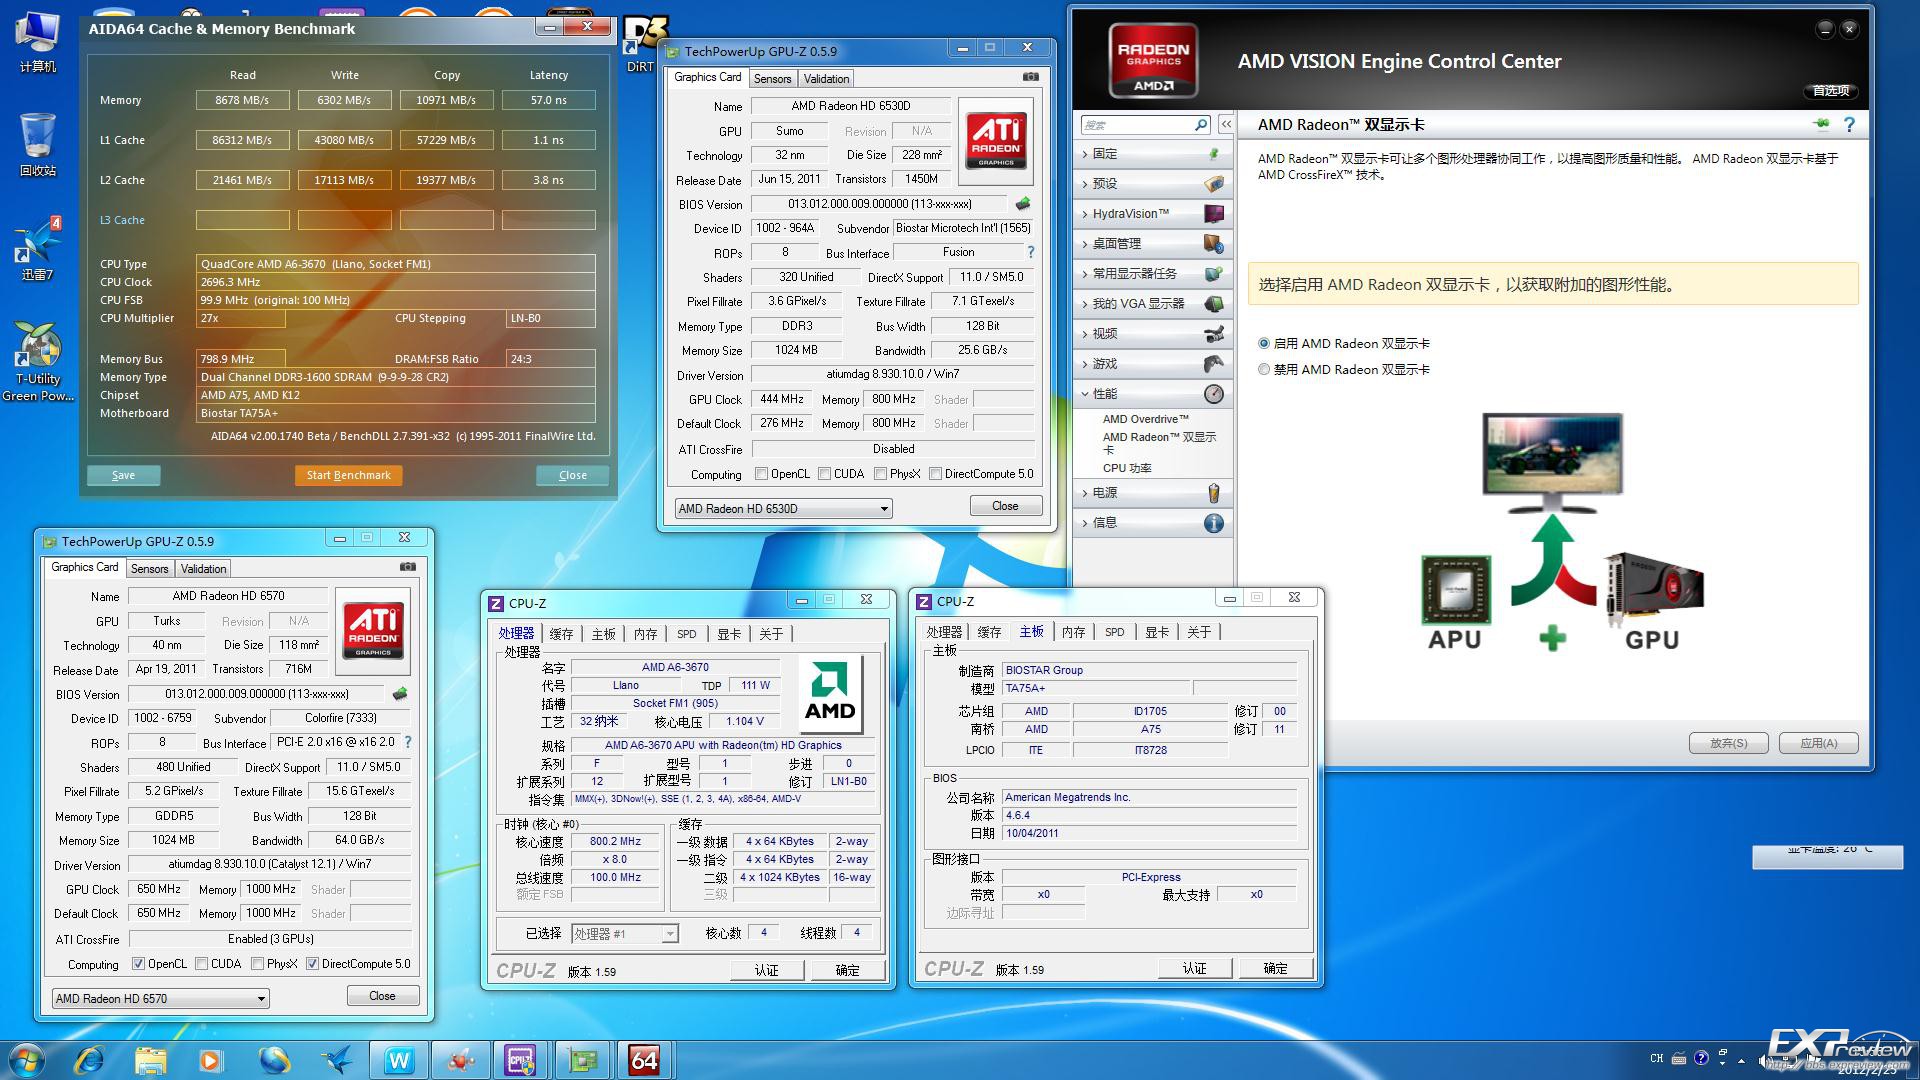Click 应用(A) to apply in Control Center

pyautogui.click(x=1818, y=743)
